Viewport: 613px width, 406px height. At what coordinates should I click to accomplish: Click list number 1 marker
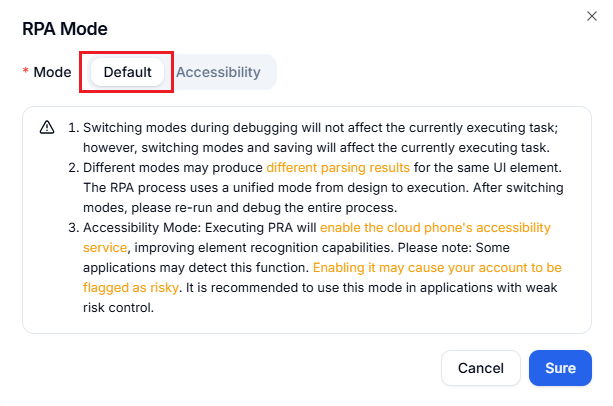(73, 128)
